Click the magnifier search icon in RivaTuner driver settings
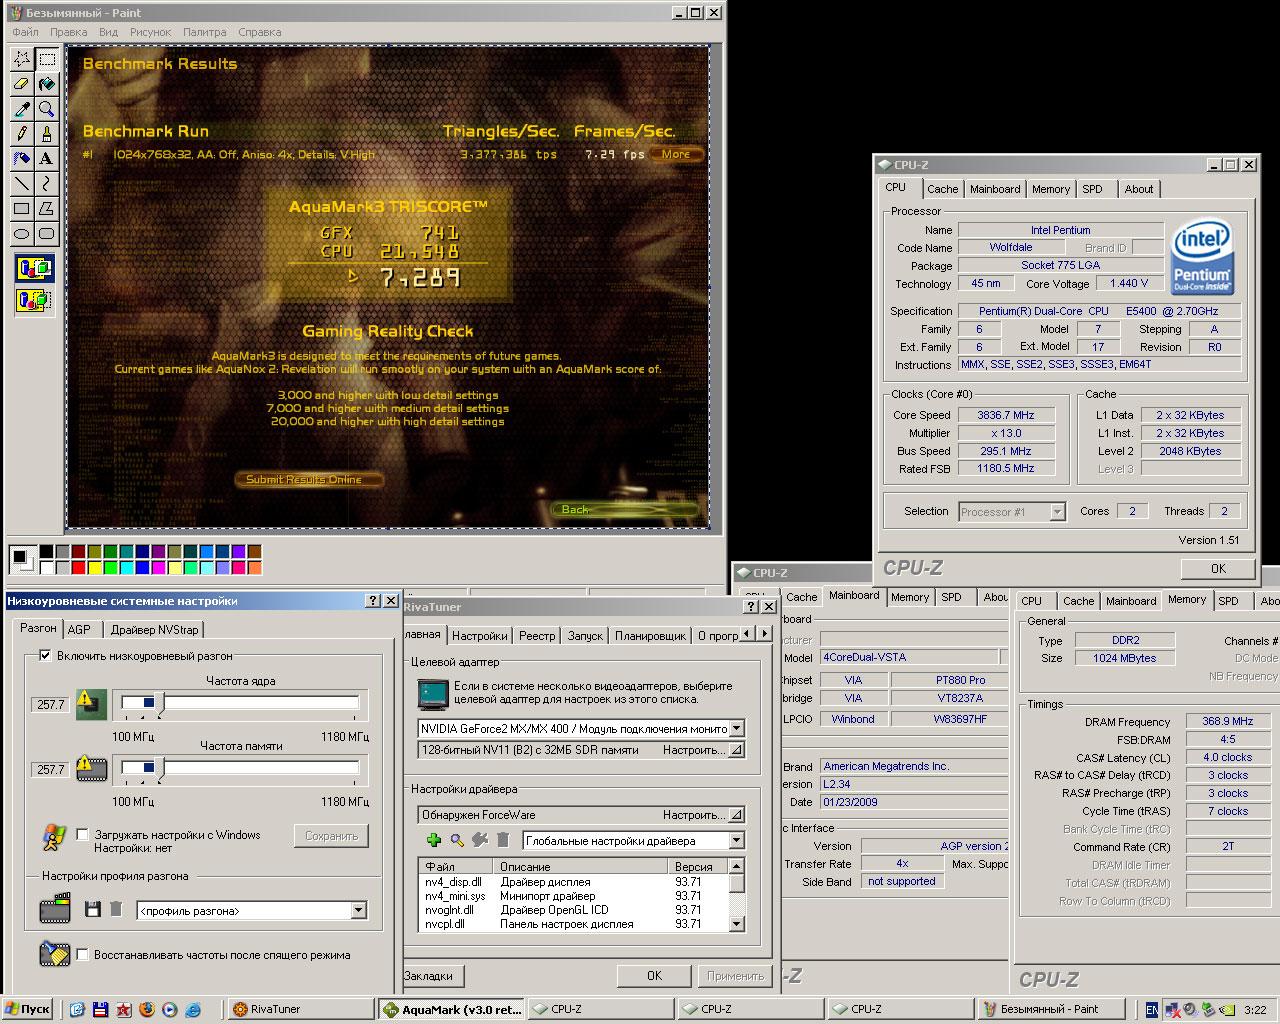This screenshot has height=1024, width=1280. pos(457,841)
